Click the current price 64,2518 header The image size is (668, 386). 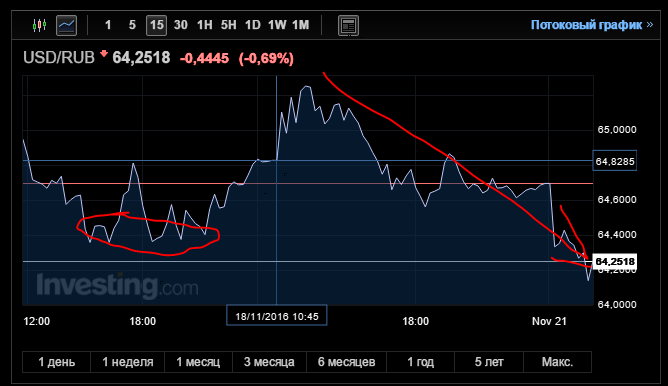141,58
